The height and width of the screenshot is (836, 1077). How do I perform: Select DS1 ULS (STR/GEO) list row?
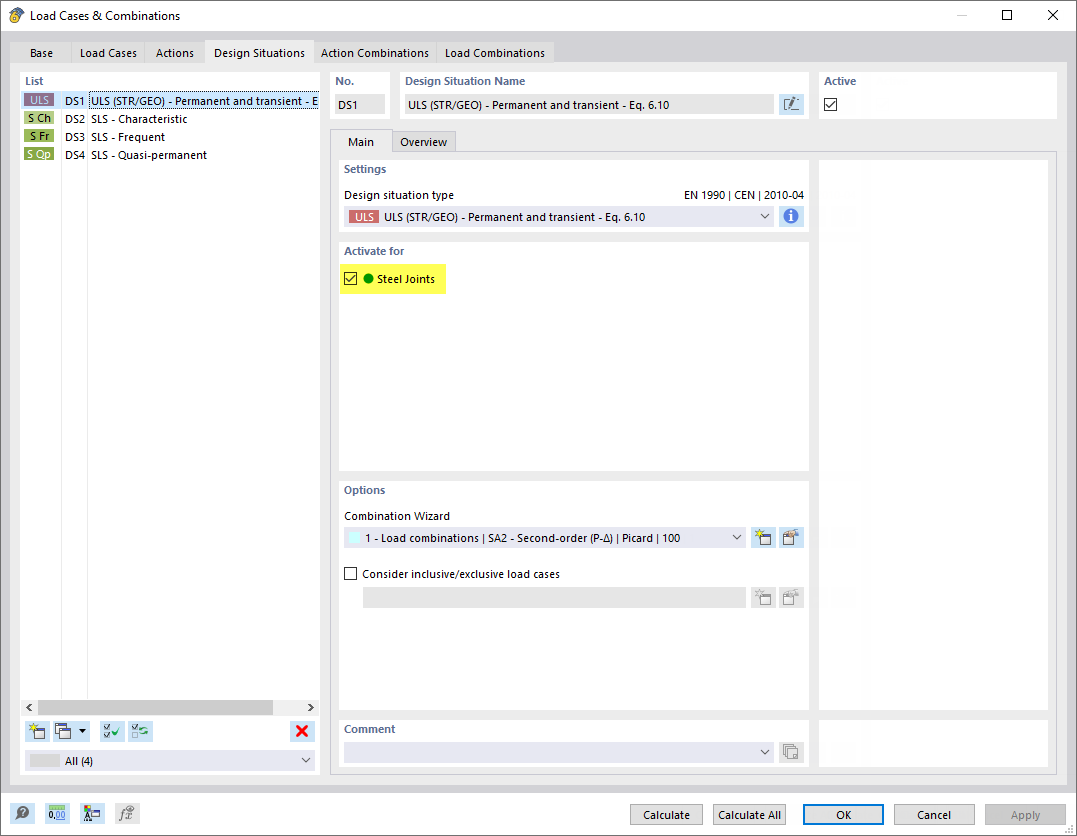click(170, 101)
